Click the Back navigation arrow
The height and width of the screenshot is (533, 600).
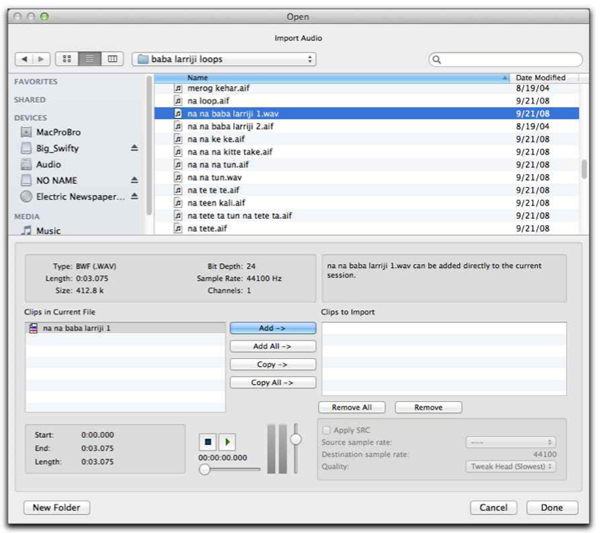point(24,59)
